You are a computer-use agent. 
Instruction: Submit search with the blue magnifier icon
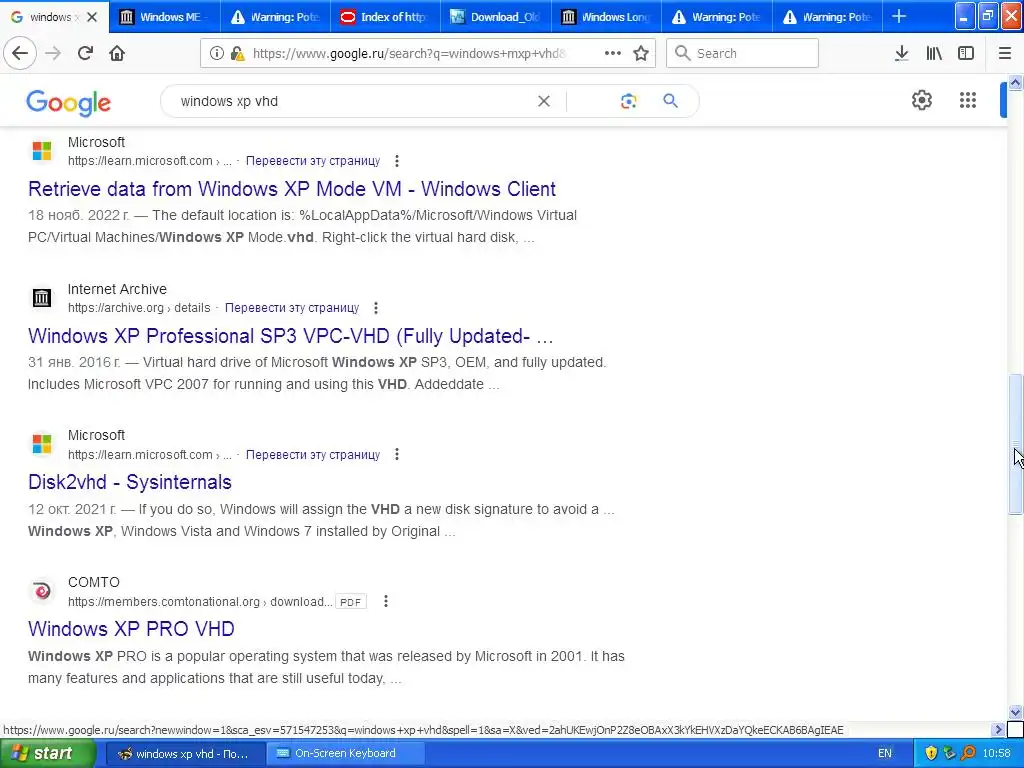[x=670, y=101]
